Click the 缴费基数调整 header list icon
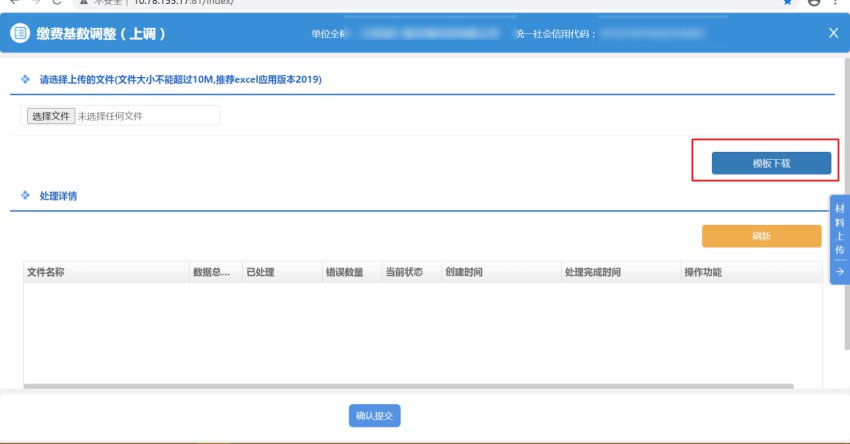 pyautogui.click(x=20, y=33)
